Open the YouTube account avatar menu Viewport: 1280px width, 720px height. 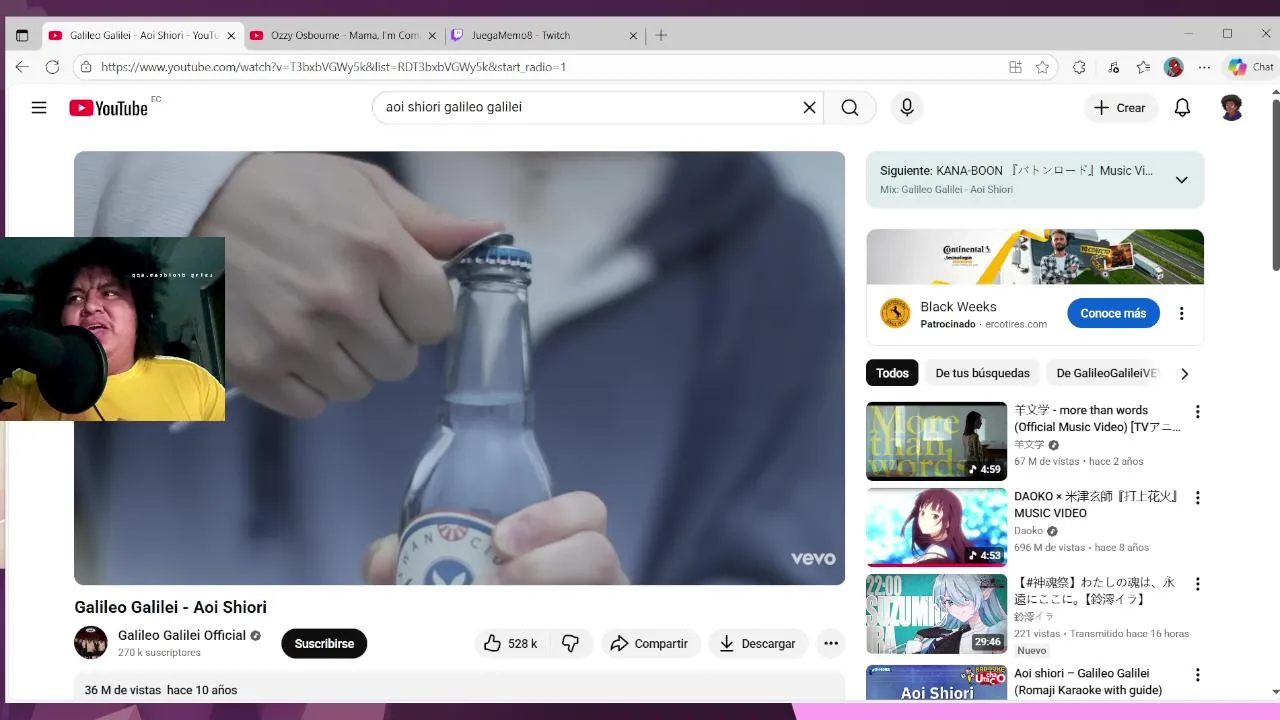pos(1232,108)
